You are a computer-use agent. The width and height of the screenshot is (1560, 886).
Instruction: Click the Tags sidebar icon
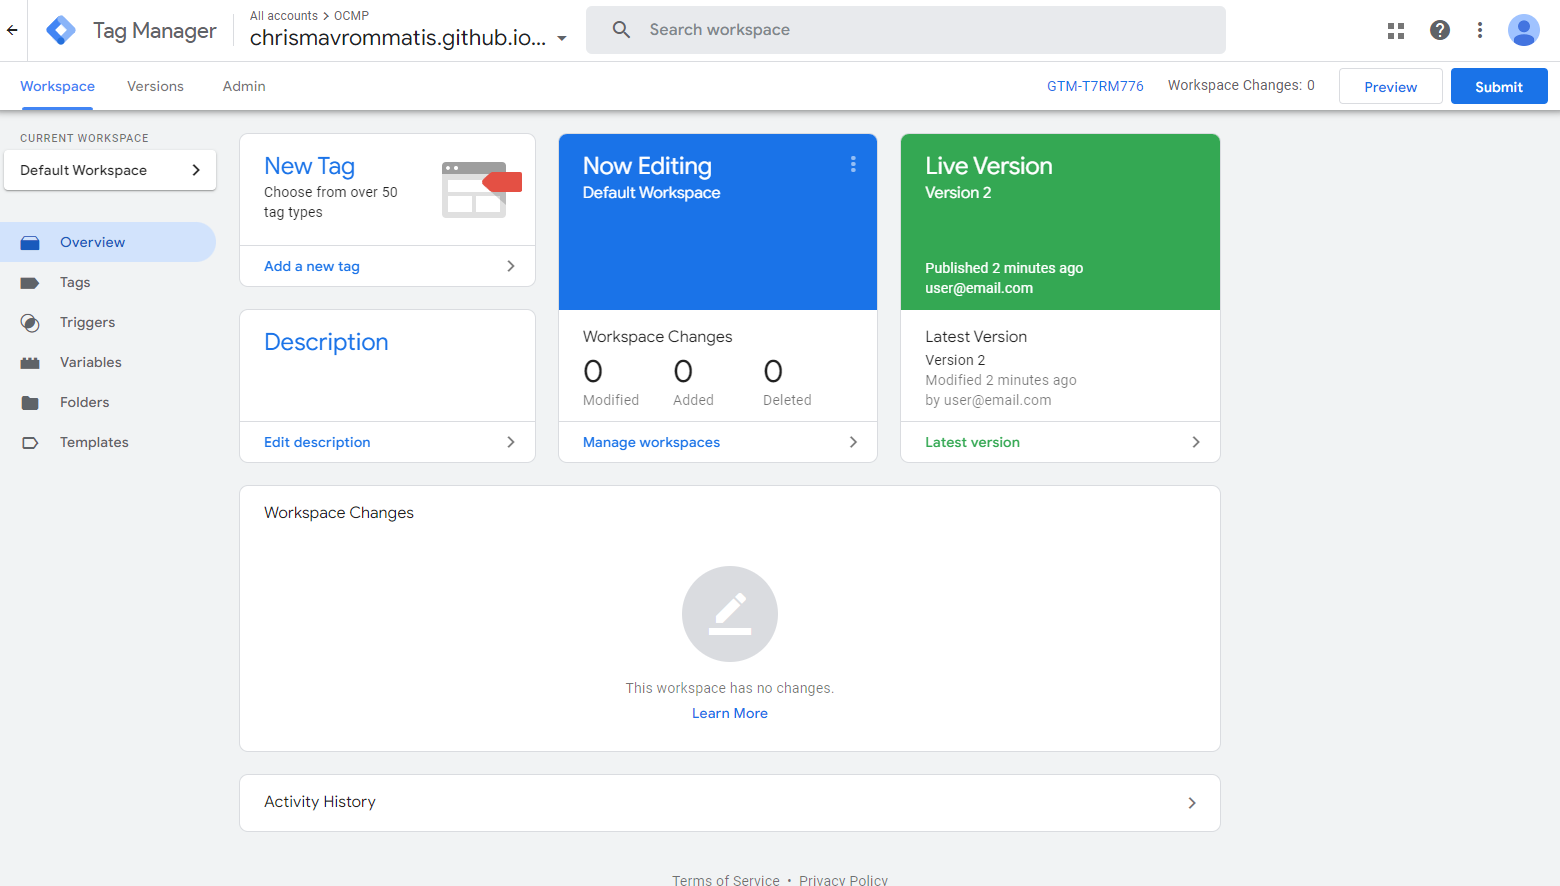tap(30, 283)
